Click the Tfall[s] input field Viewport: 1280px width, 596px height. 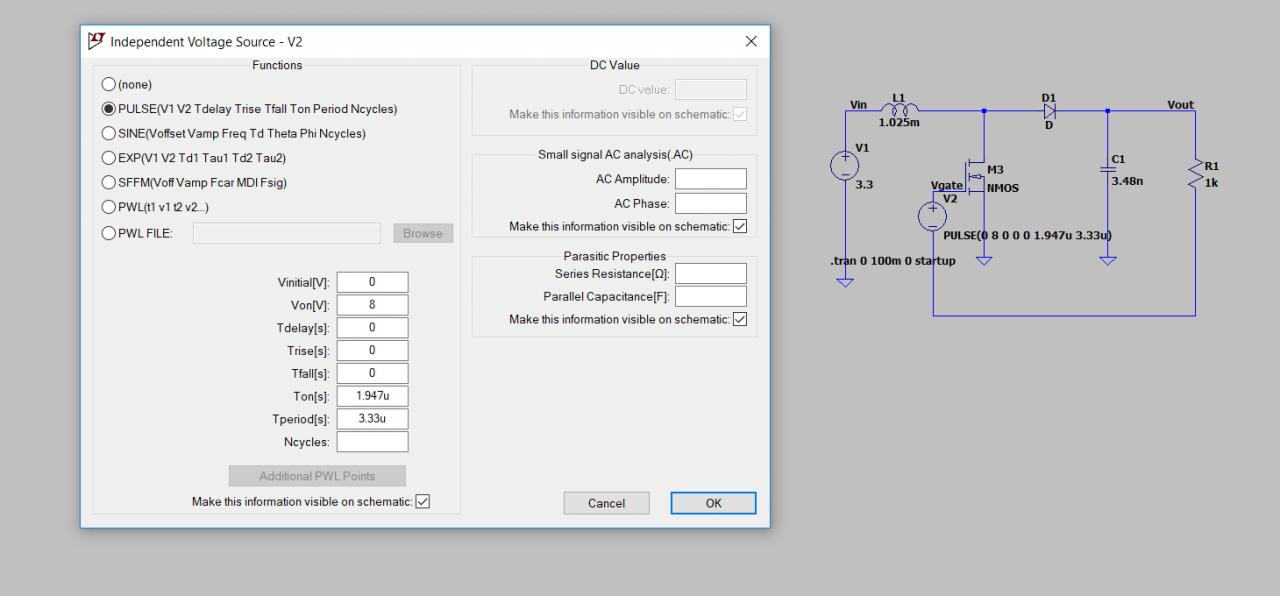[x=372, y=373]
